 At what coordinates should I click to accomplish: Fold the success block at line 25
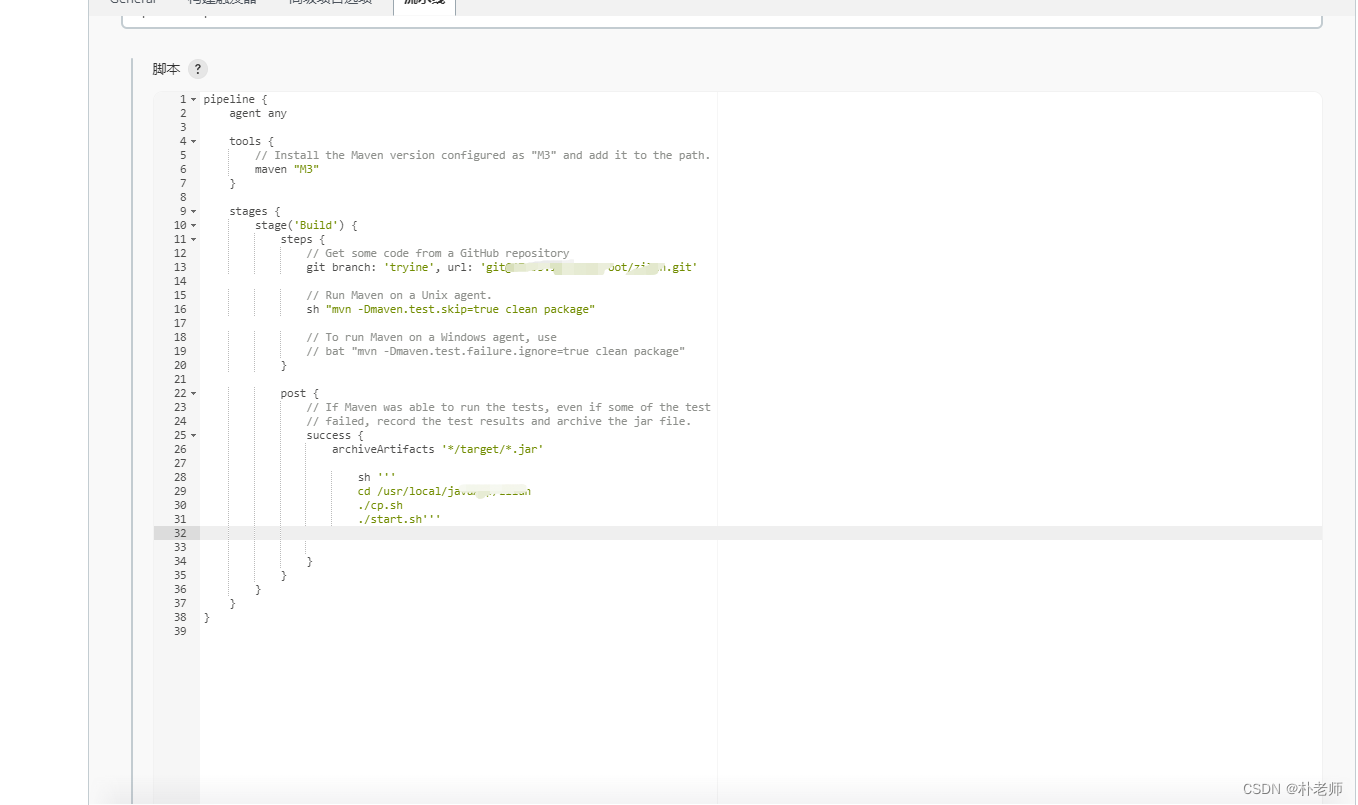[194, 435]
